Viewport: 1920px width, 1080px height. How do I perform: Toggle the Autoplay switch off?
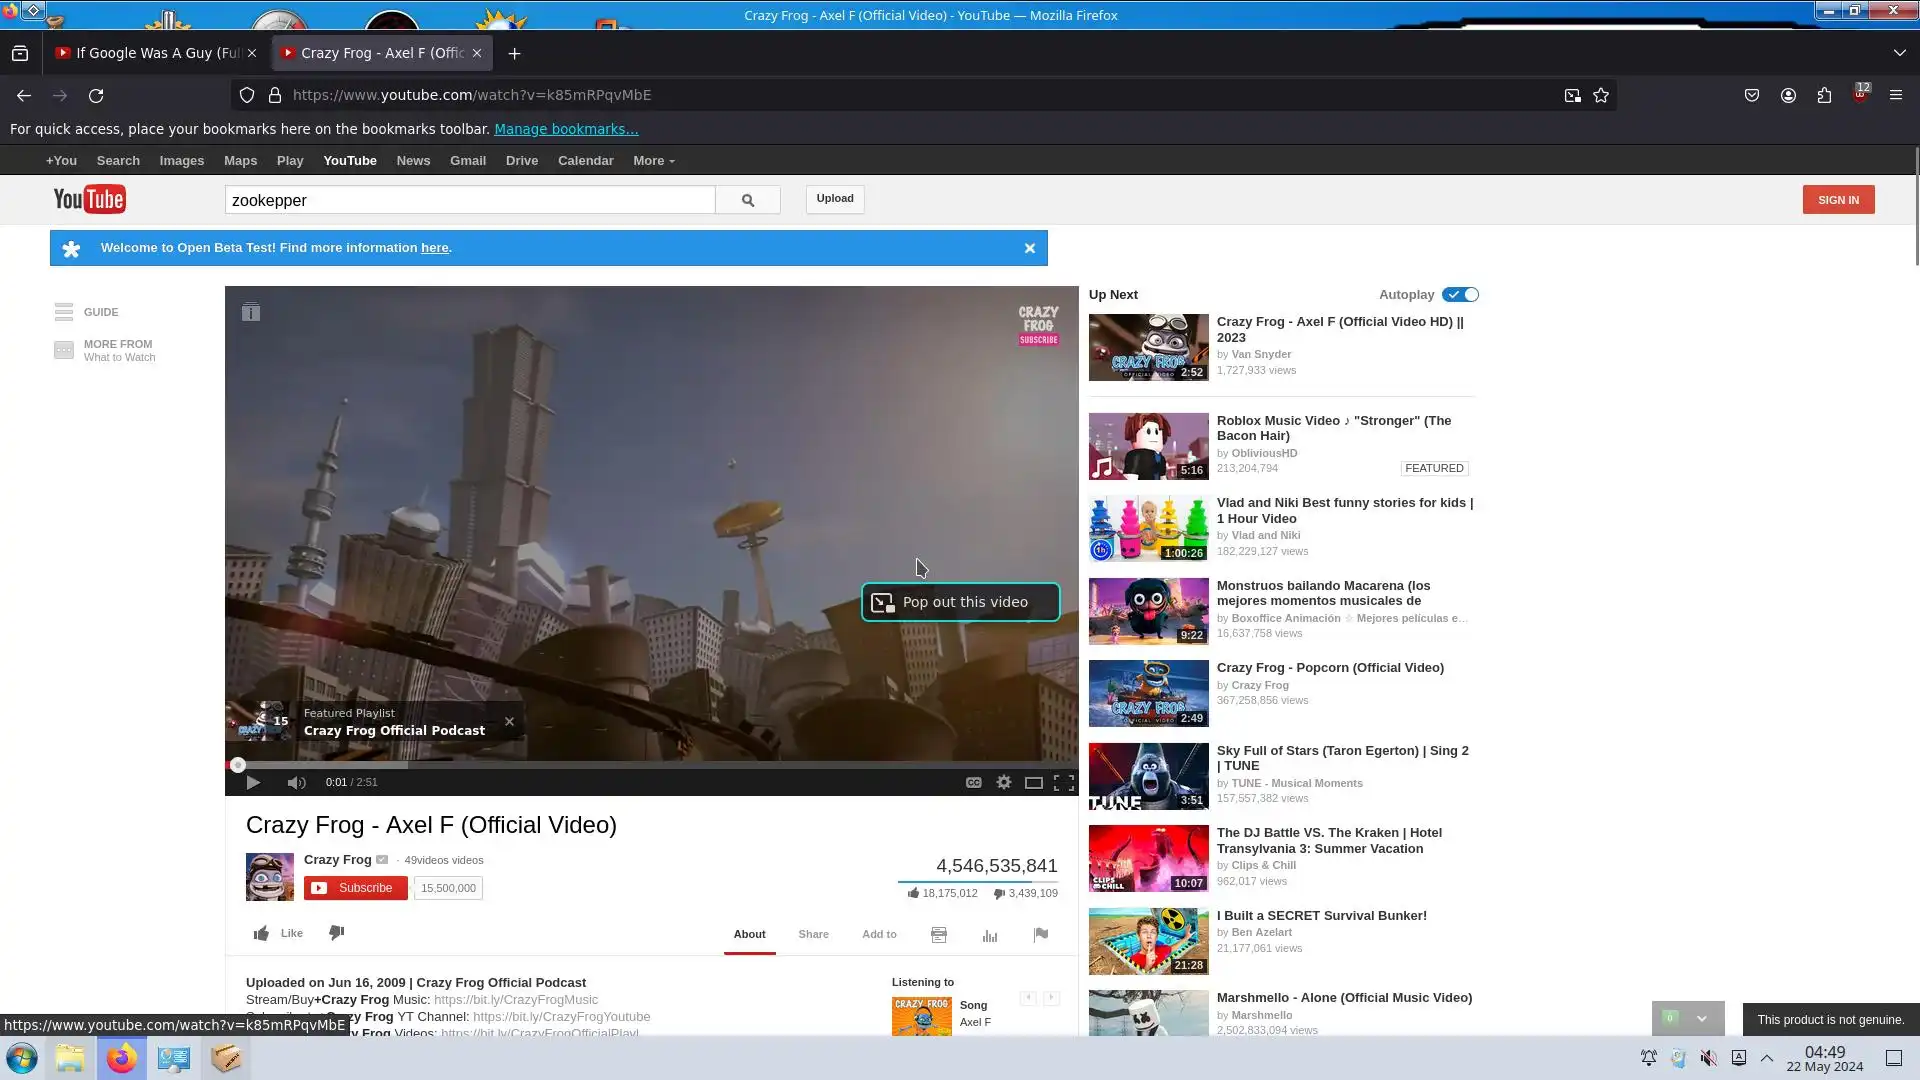(x=1460, y=295)
